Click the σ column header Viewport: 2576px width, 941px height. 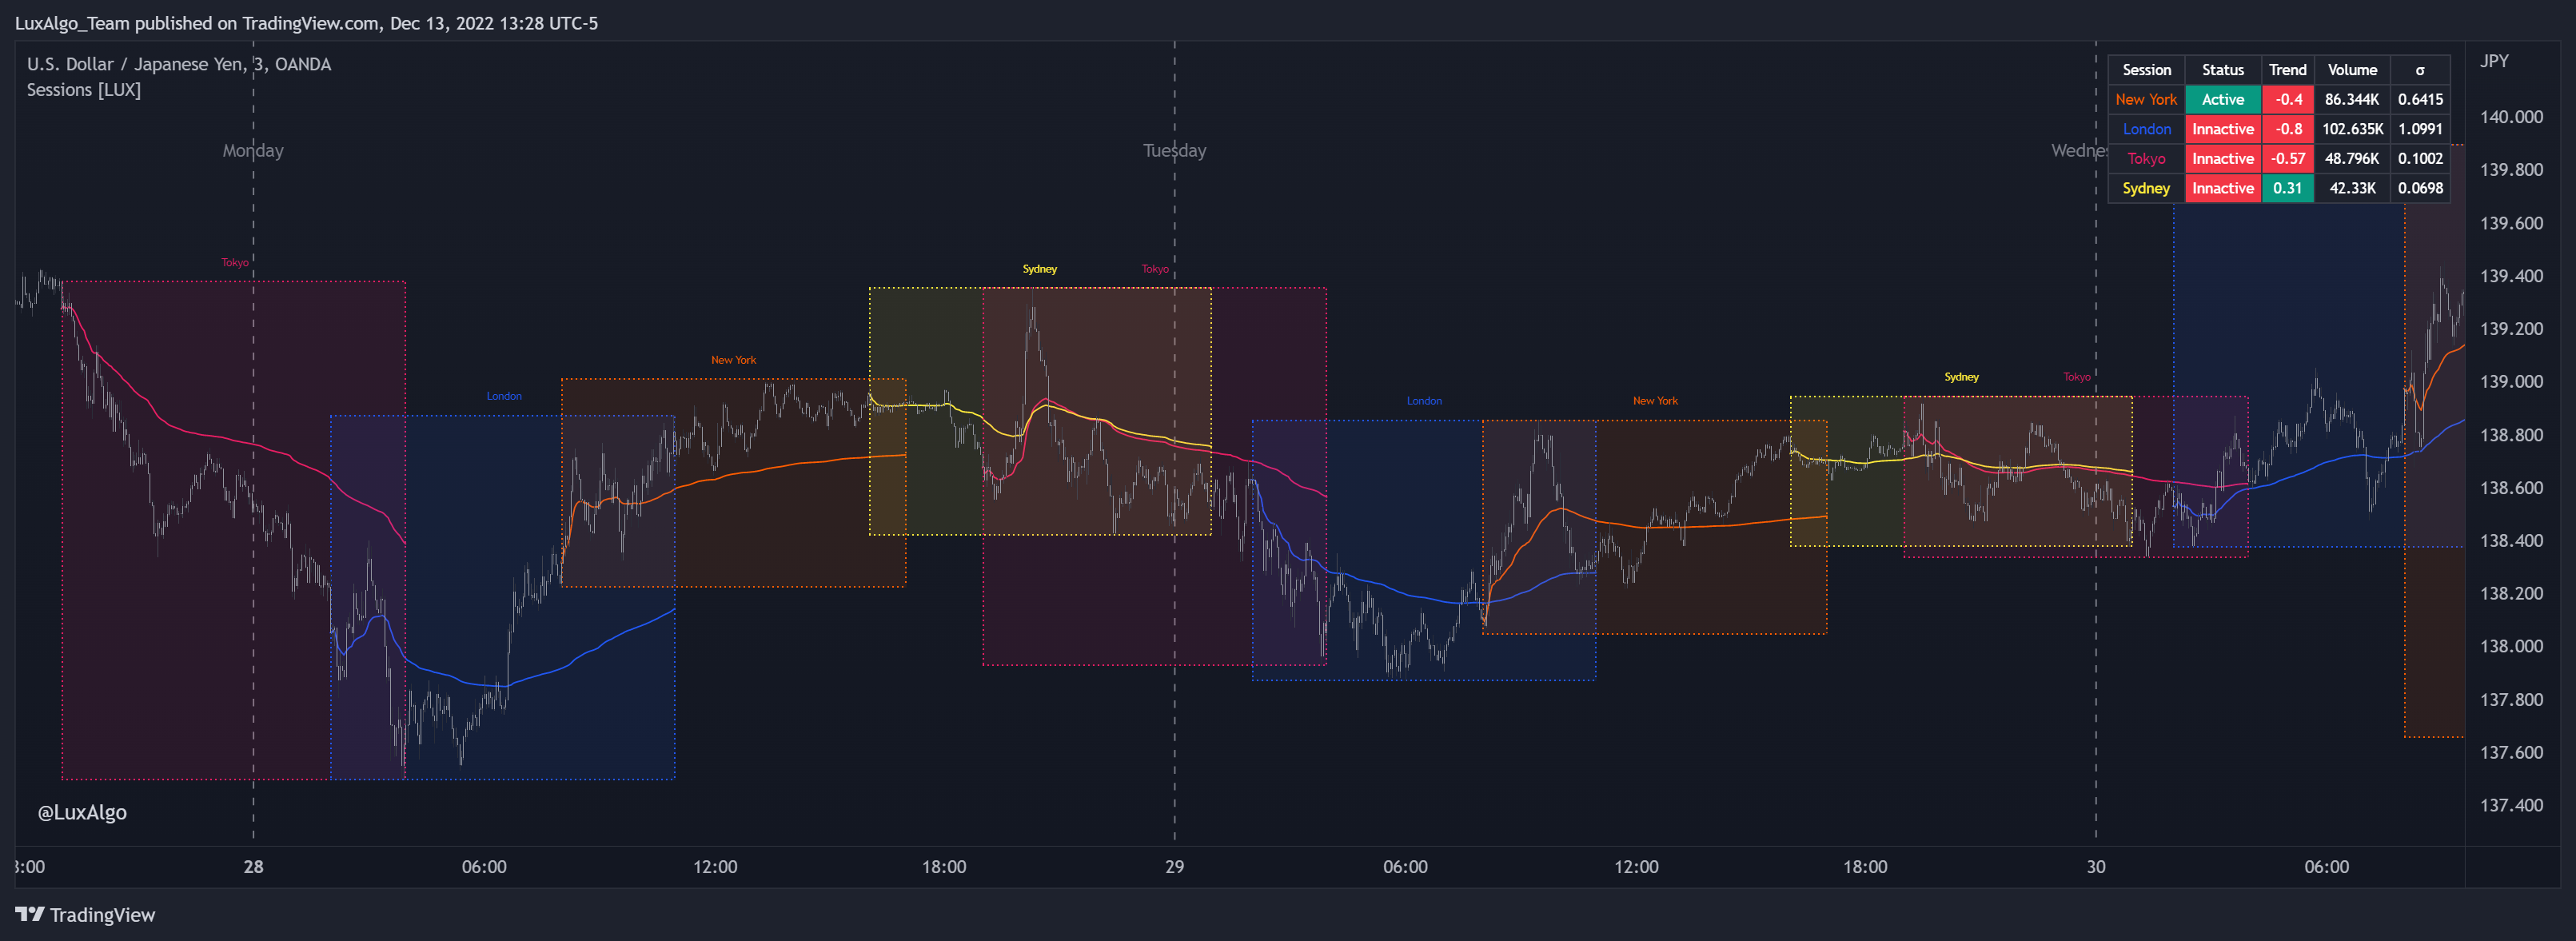tap(2419, 70)
